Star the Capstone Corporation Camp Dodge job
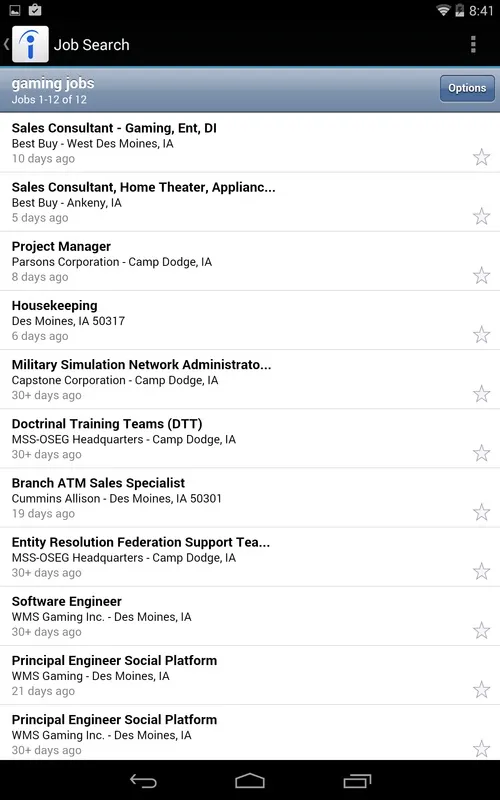 481,394
